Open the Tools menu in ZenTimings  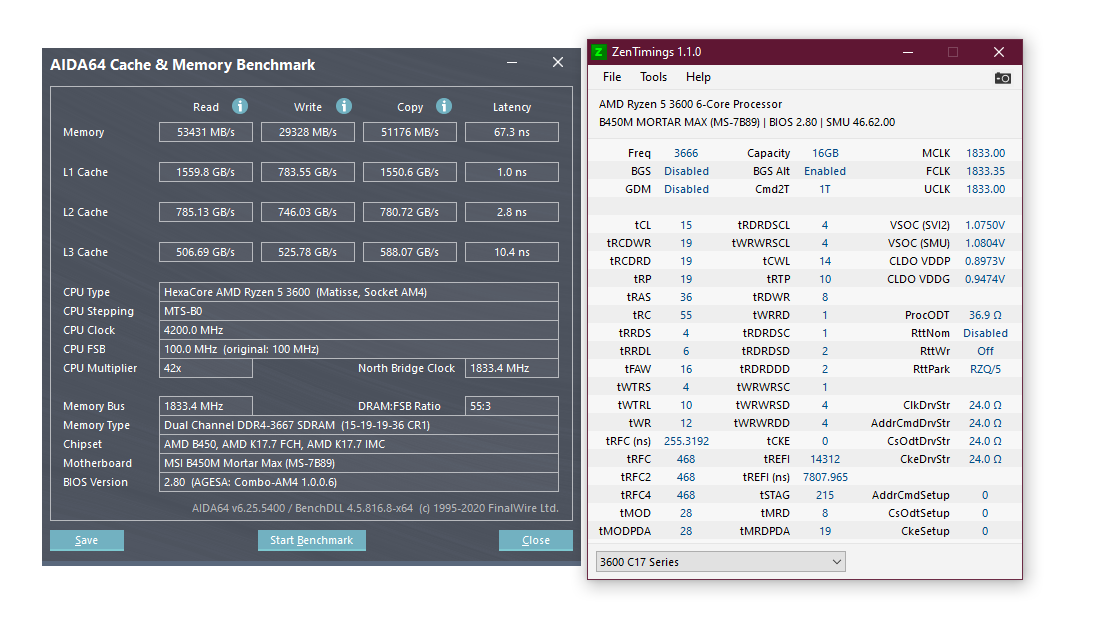pos(653,77)
